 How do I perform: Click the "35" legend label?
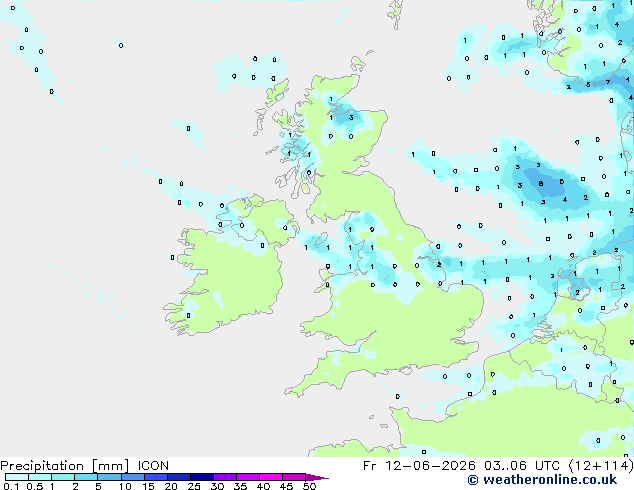click(240, 486)
